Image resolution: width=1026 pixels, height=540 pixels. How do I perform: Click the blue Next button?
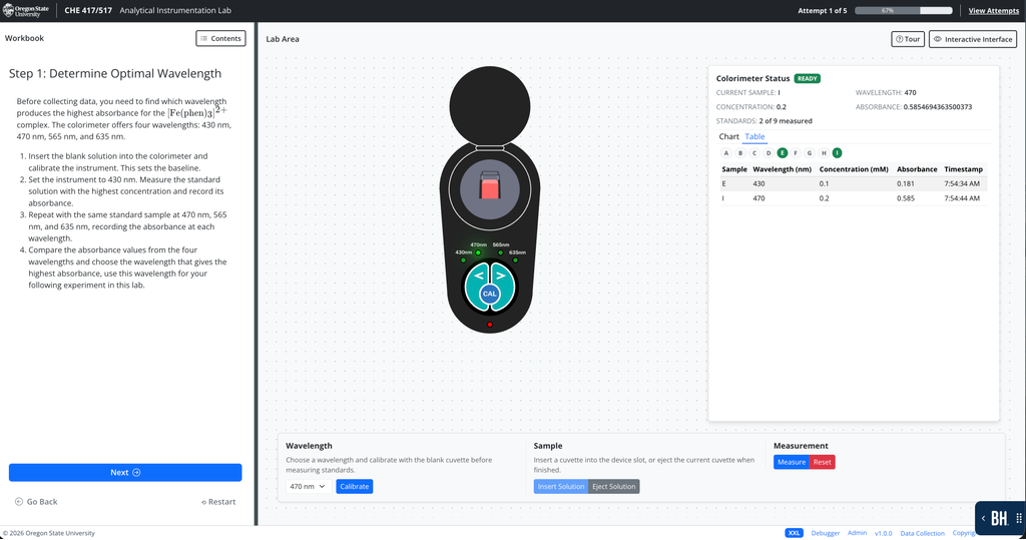pos(125,473)
